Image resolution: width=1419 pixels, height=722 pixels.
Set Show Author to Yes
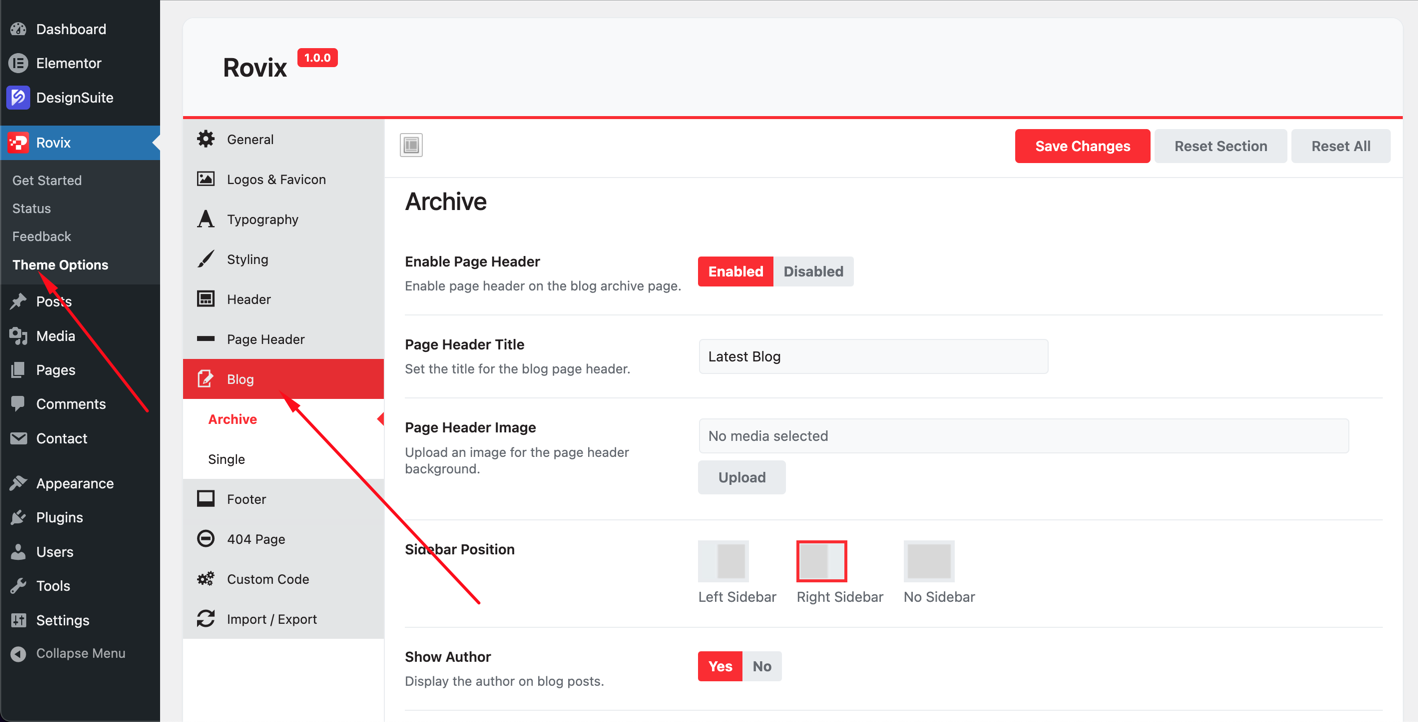click(x=720, y=666)
